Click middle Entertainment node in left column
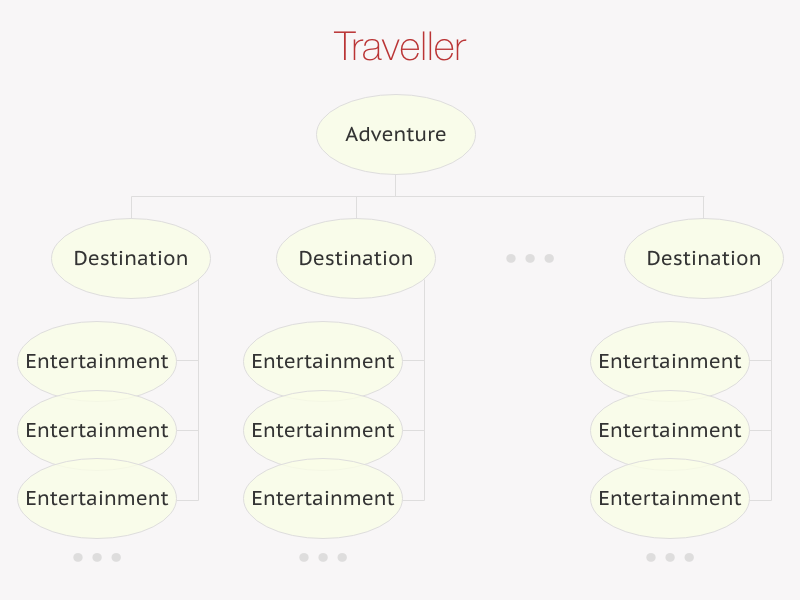 click(x=97, y=430)
